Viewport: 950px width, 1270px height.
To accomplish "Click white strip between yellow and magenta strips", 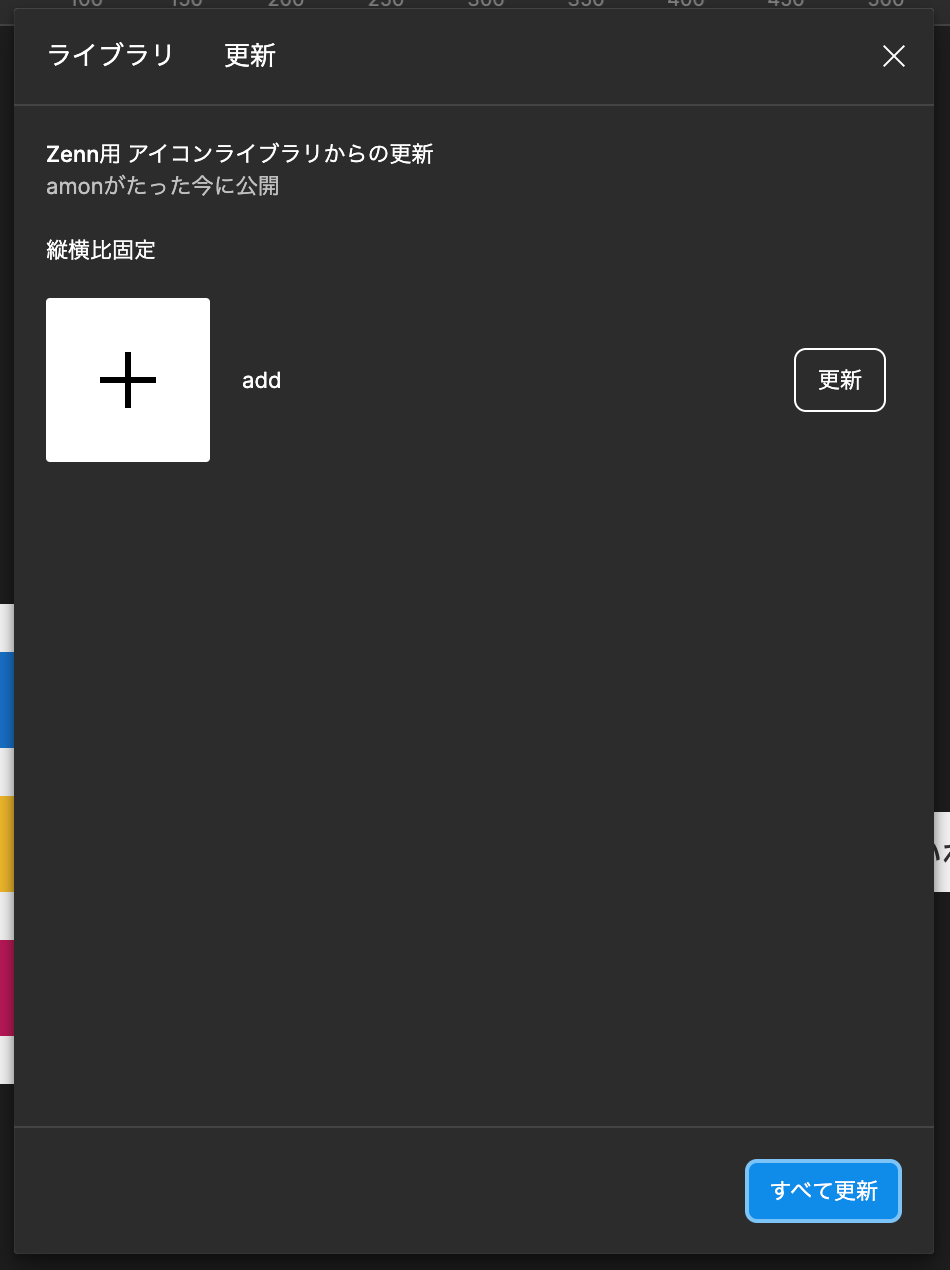I will (6, 916).
